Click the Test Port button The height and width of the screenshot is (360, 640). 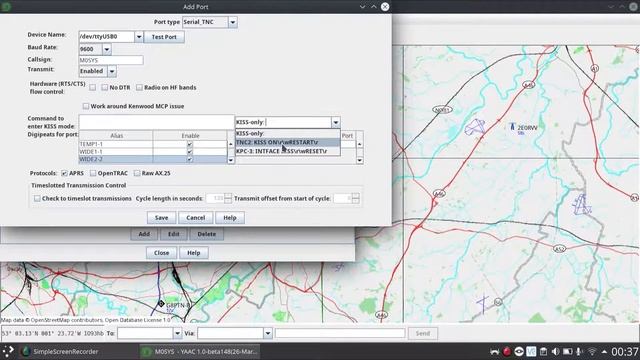click(164, 37)
